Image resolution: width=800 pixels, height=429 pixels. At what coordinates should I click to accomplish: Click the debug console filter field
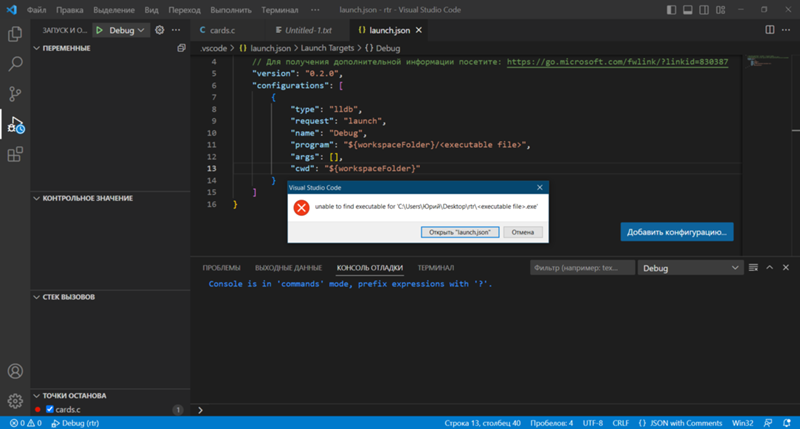click(582, 268)
